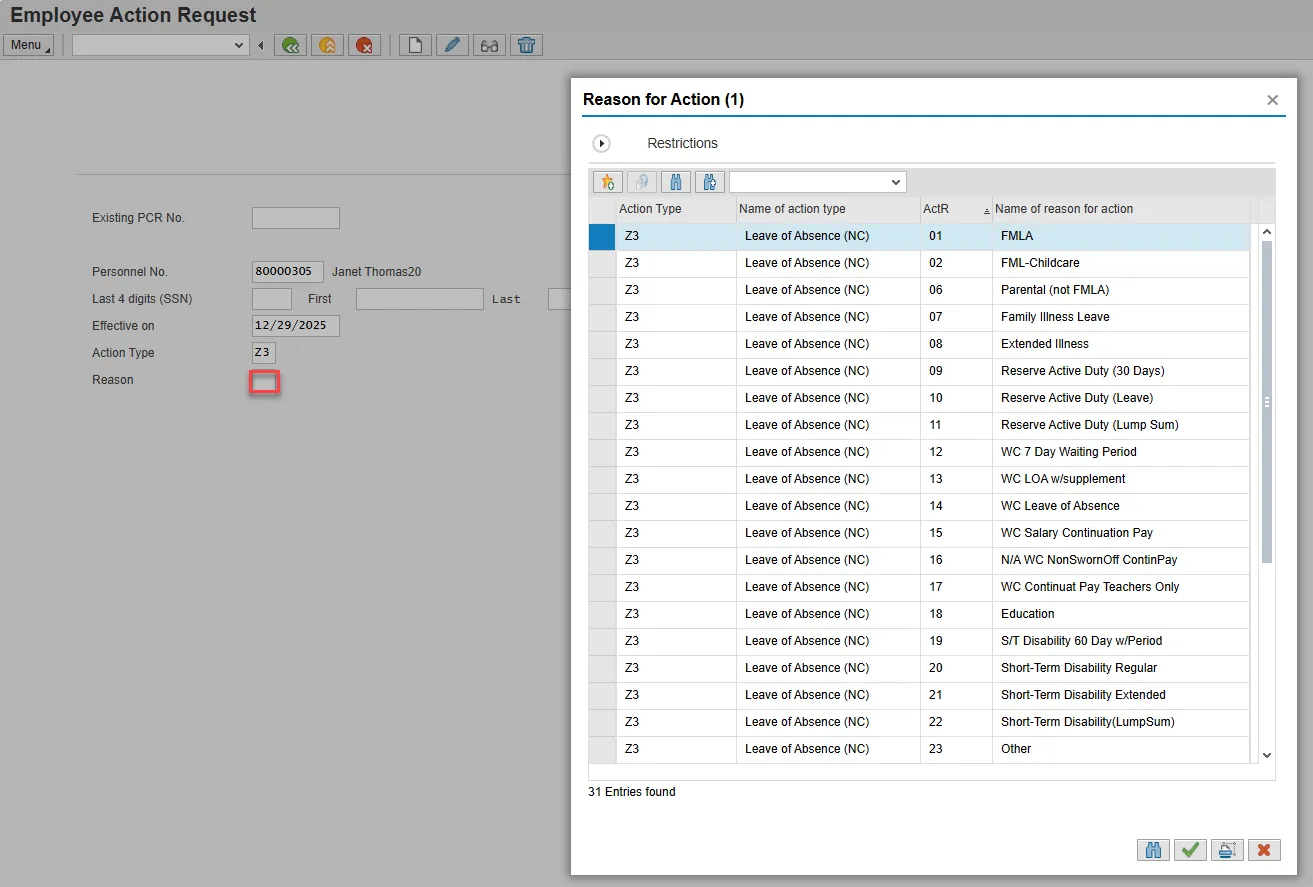Click the binoculars search icon at the dialog bottom
Screen dimensions: 1313x887
point(1153,850)
